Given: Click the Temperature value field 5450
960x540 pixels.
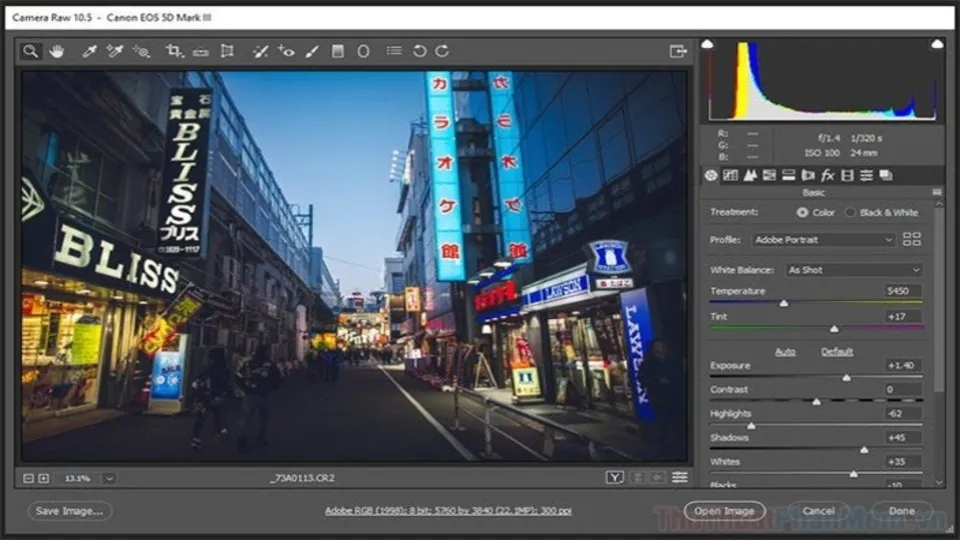Looking at the screenshot, I should [x=903, y=291].
